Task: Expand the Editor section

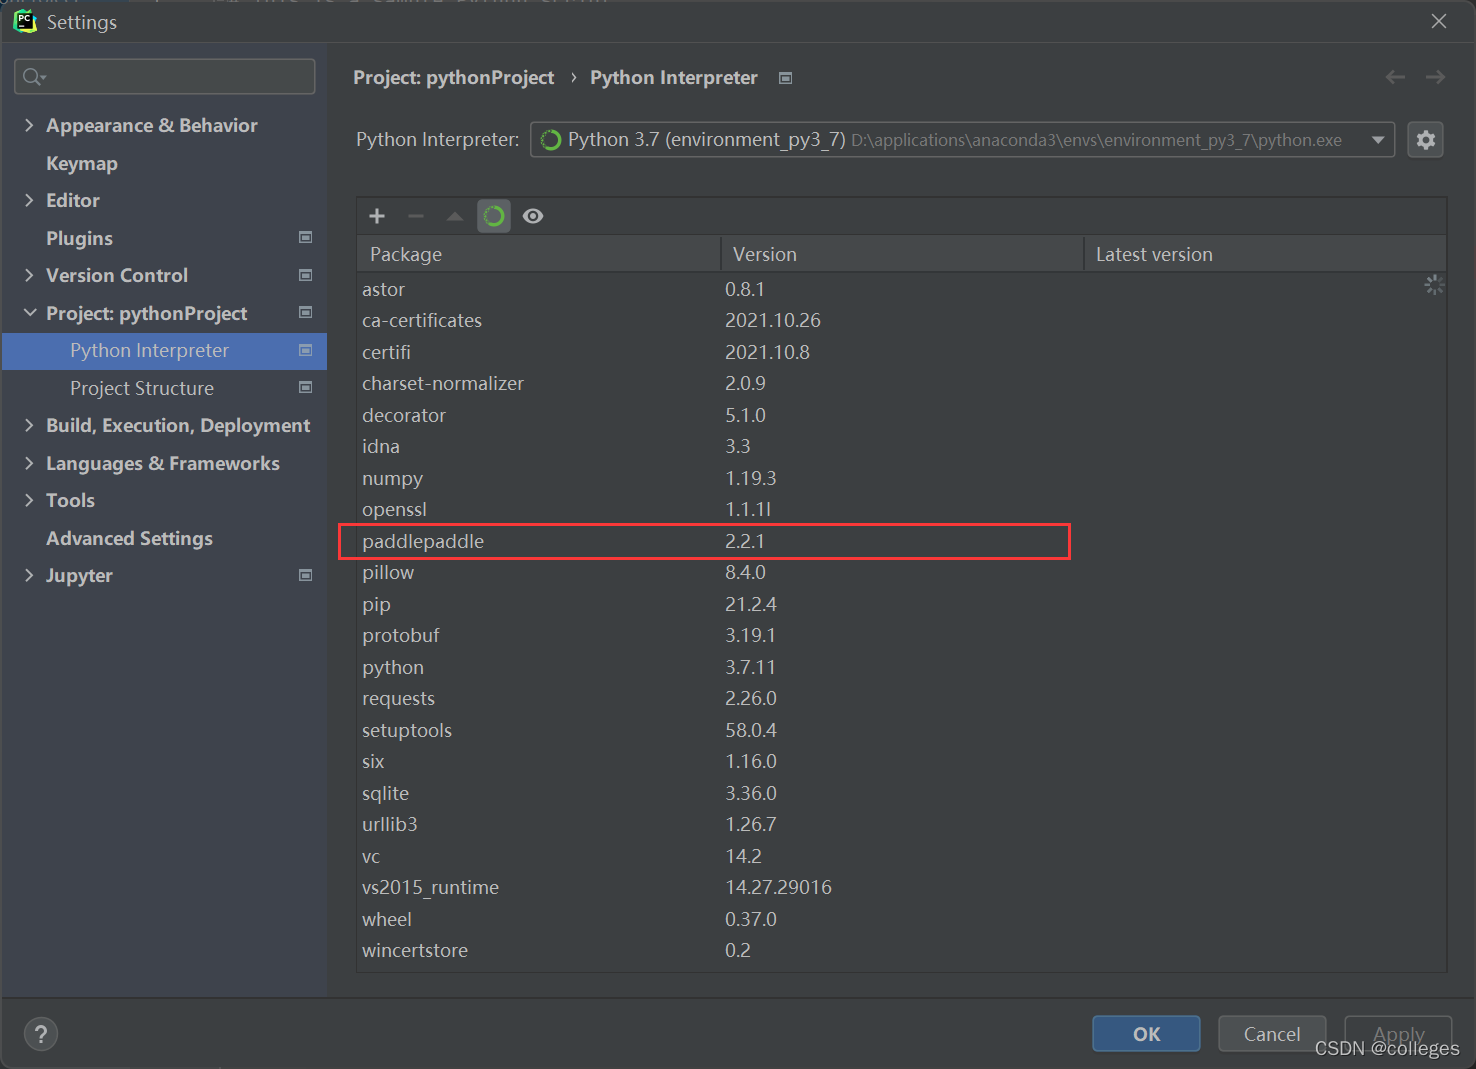Action: point(29,200)
